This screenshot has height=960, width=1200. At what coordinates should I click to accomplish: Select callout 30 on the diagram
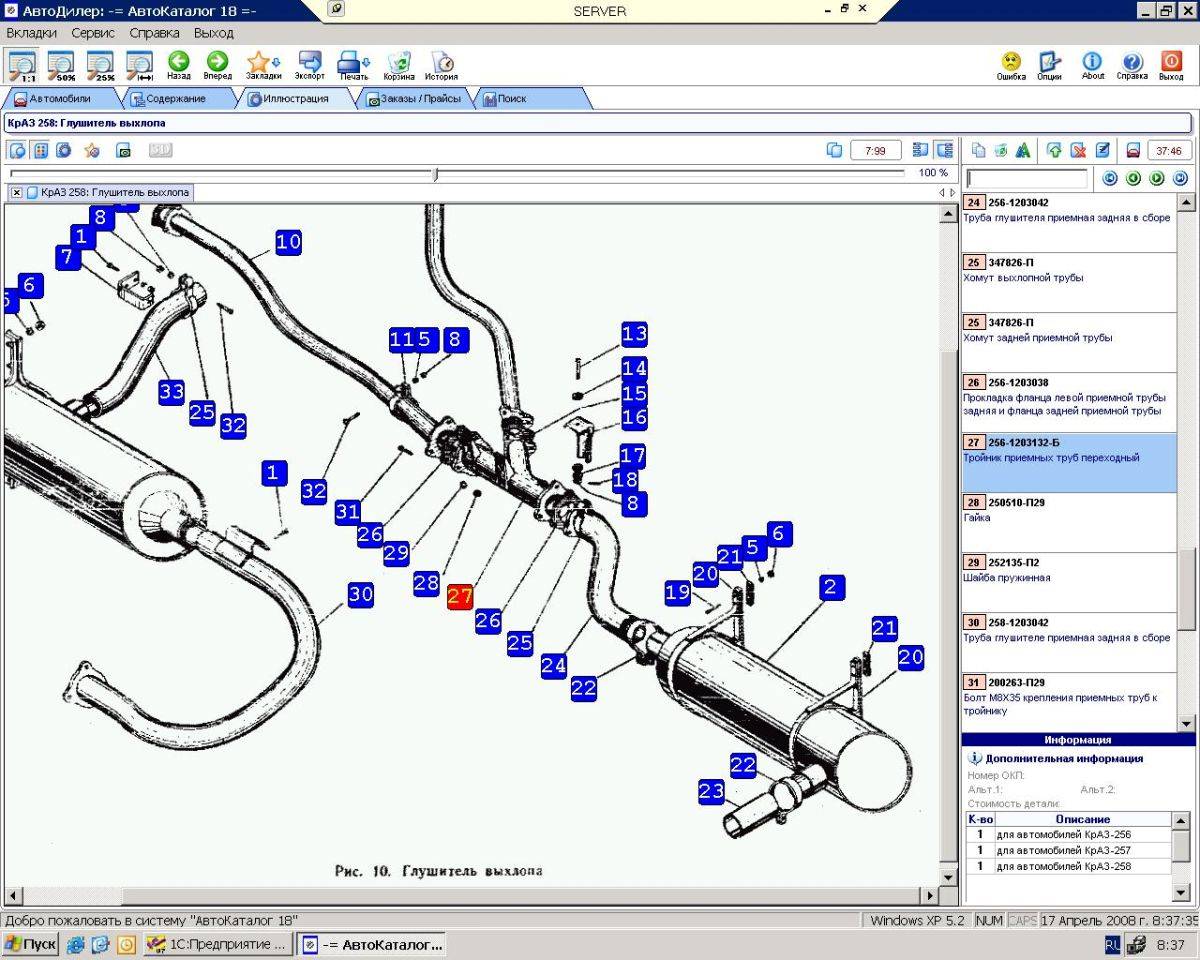point(360,594)
